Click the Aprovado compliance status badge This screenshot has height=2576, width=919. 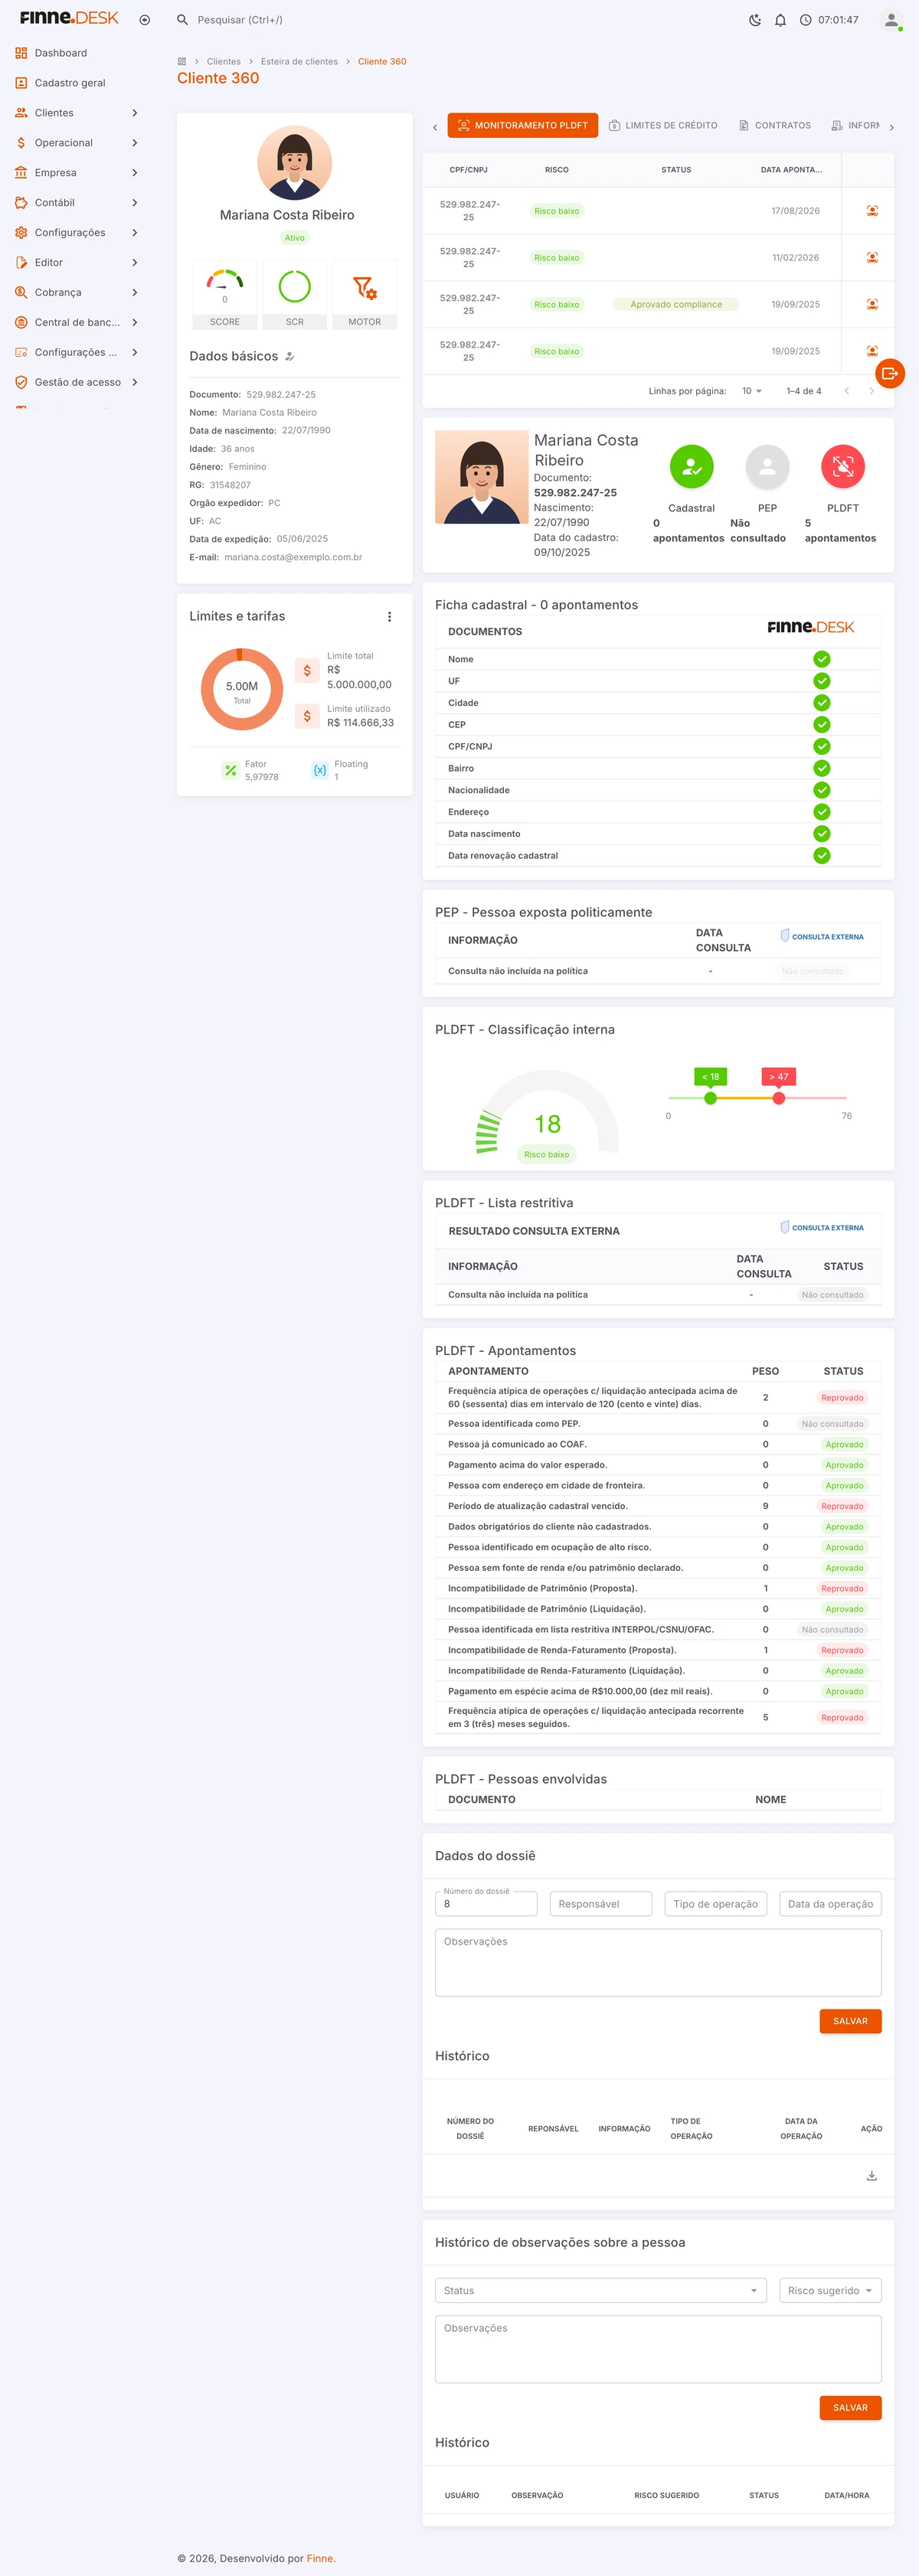676,305
